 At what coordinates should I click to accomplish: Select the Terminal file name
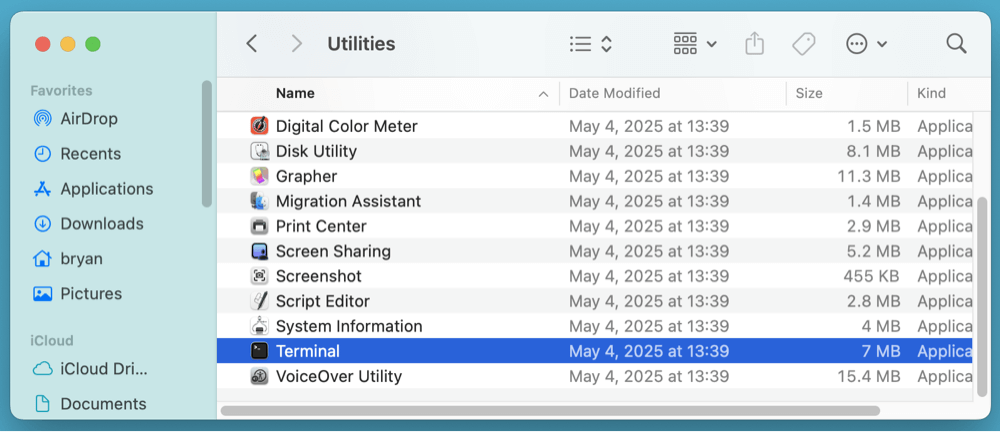(x=307, y=351)
